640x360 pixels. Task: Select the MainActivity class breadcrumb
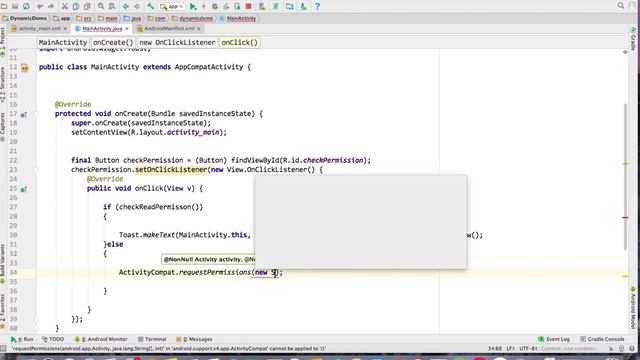pyautogui.click(x=238, y=18)
